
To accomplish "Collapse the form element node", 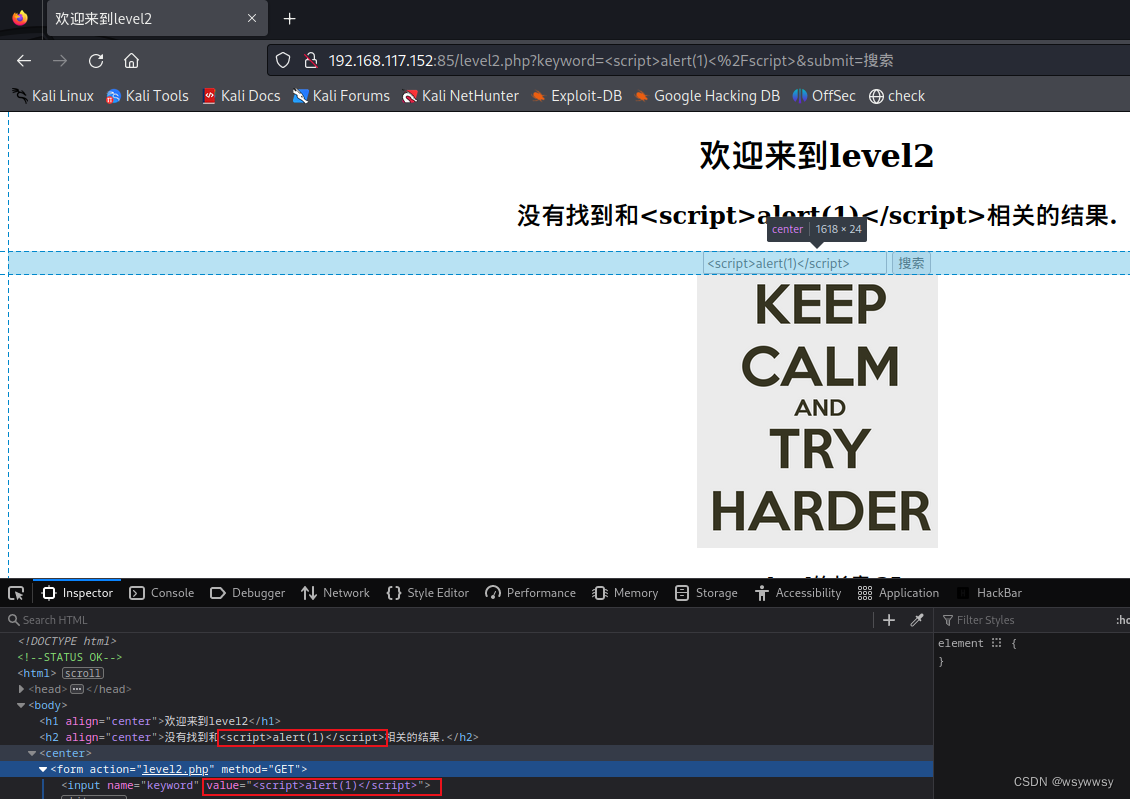I will click(42, 768).
